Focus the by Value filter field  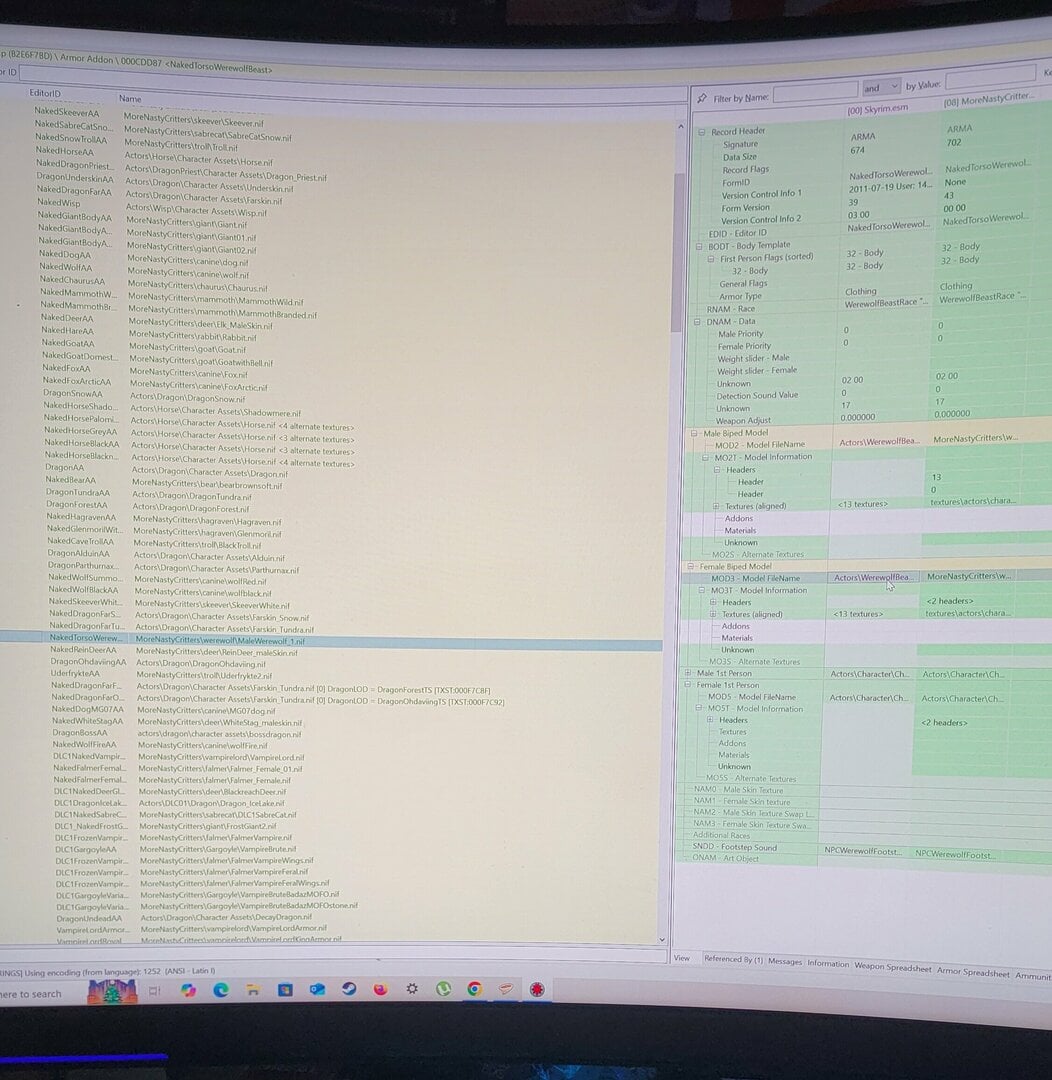(989, 77)
